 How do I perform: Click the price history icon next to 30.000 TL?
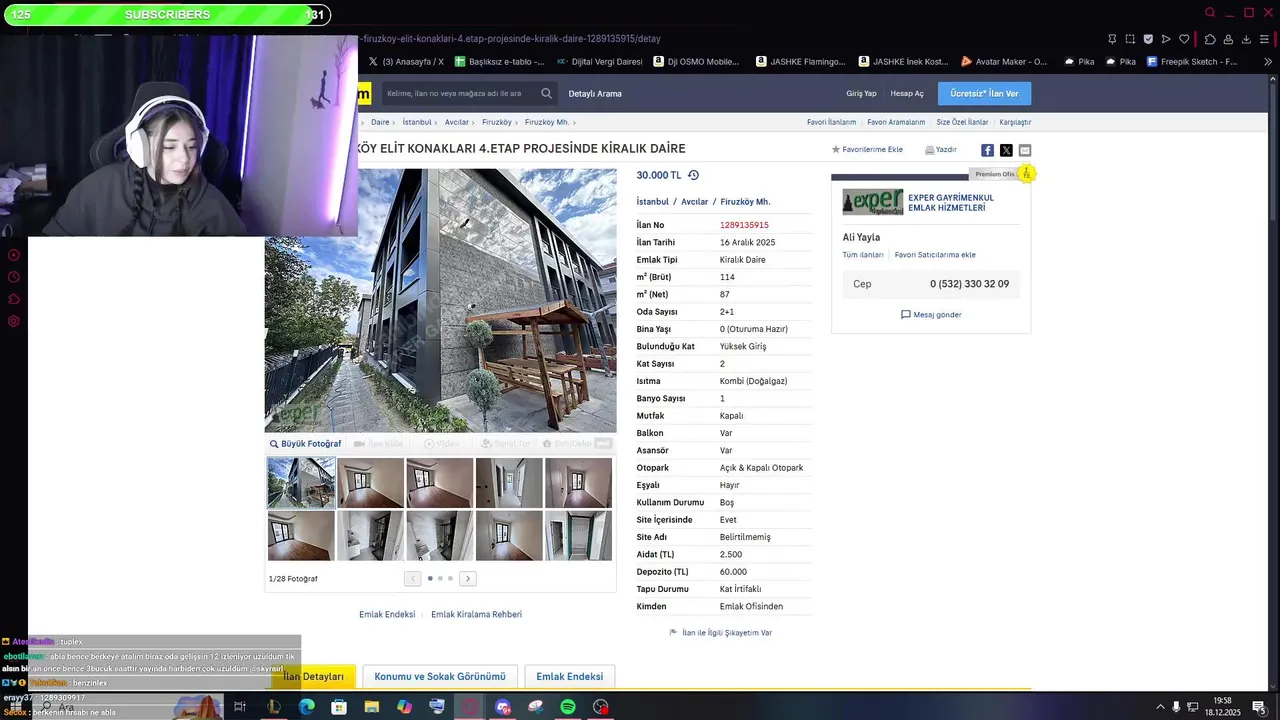tap(693, 175)
